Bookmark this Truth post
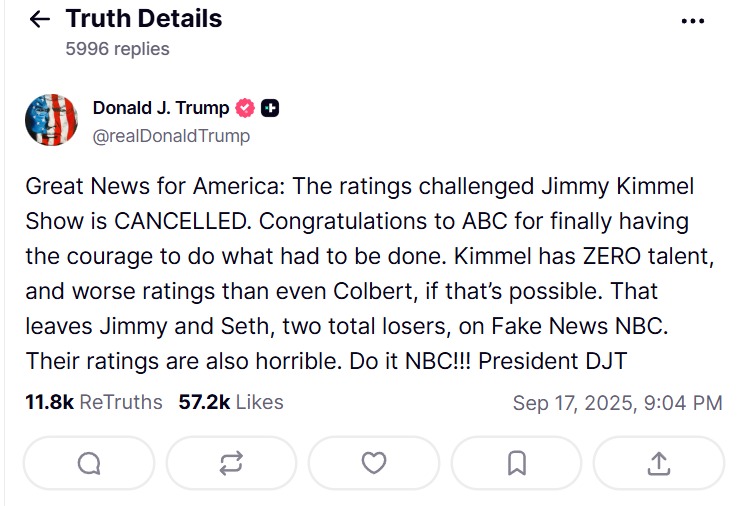The image size is (737, 506). click(x=516, y=463)
